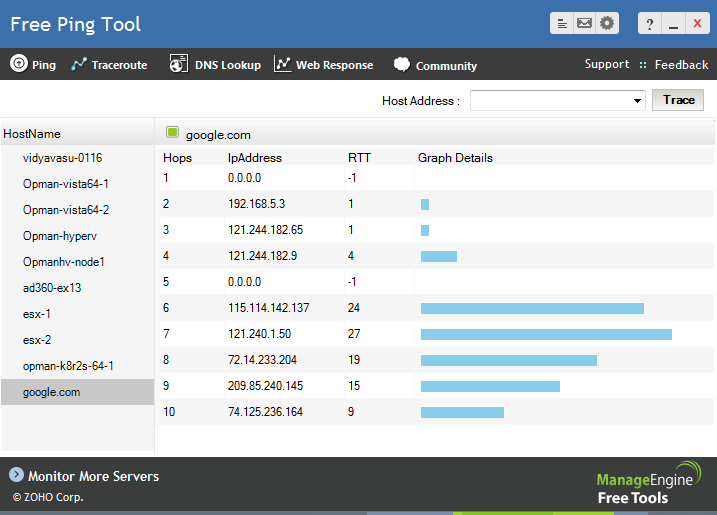Click the Ping target icon
This screenshot has width=717, height=515.
pos(19,64)
